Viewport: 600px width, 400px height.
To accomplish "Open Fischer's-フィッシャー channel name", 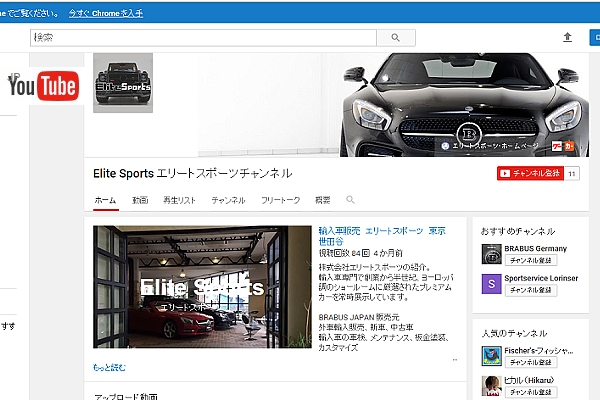I will [x=539, y=350].
